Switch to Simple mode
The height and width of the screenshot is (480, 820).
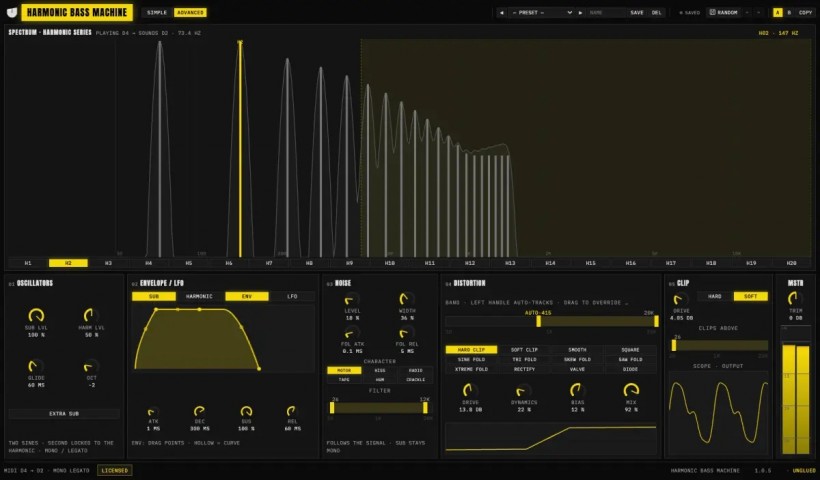(157, 12)
